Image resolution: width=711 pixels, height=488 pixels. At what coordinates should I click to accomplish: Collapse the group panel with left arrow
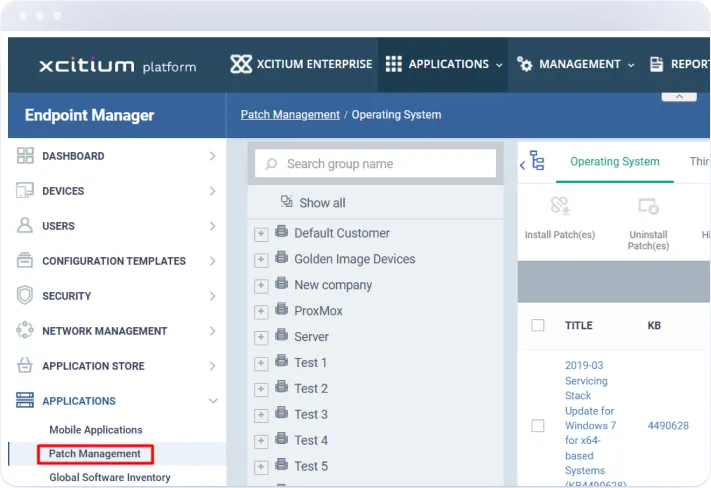point(522,165)
